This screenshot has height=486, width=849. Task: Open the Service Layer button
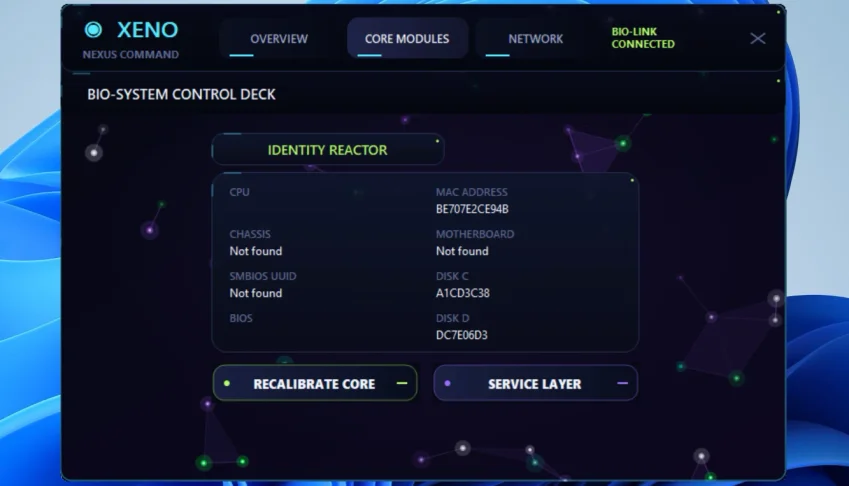[x=535, y=384]
